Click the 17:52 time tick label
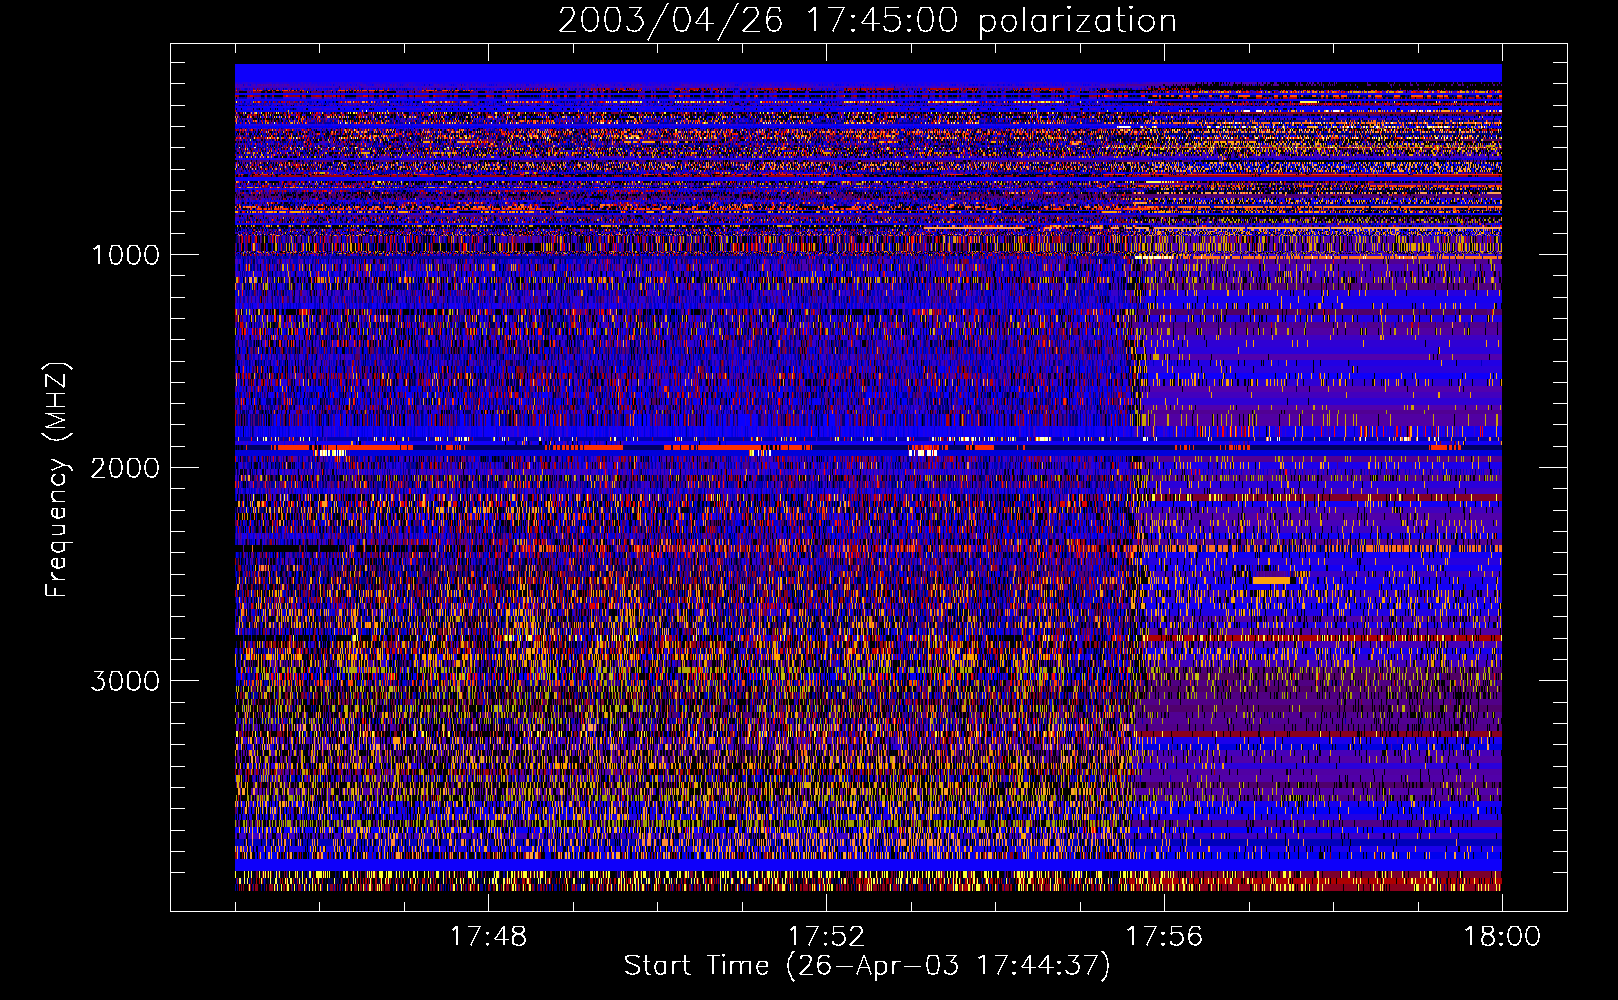 (826, 937)
